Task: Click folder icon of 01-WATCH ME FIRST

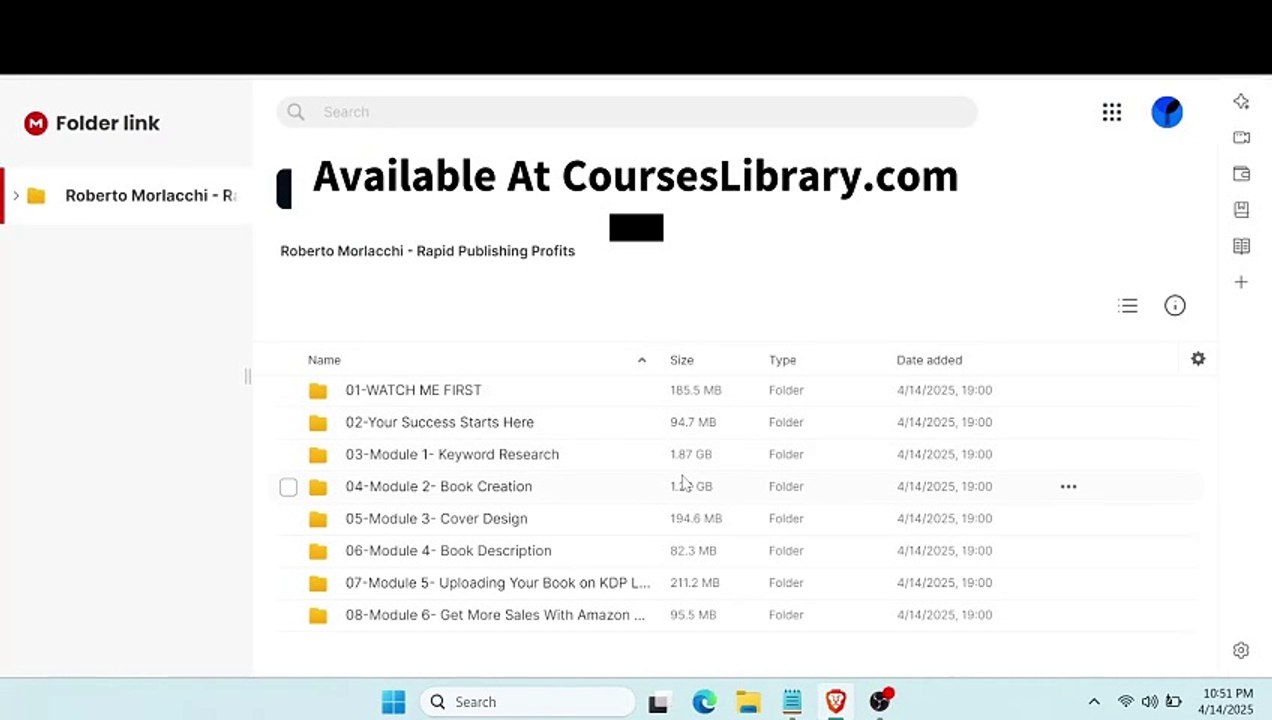Action: pos(318,390)
